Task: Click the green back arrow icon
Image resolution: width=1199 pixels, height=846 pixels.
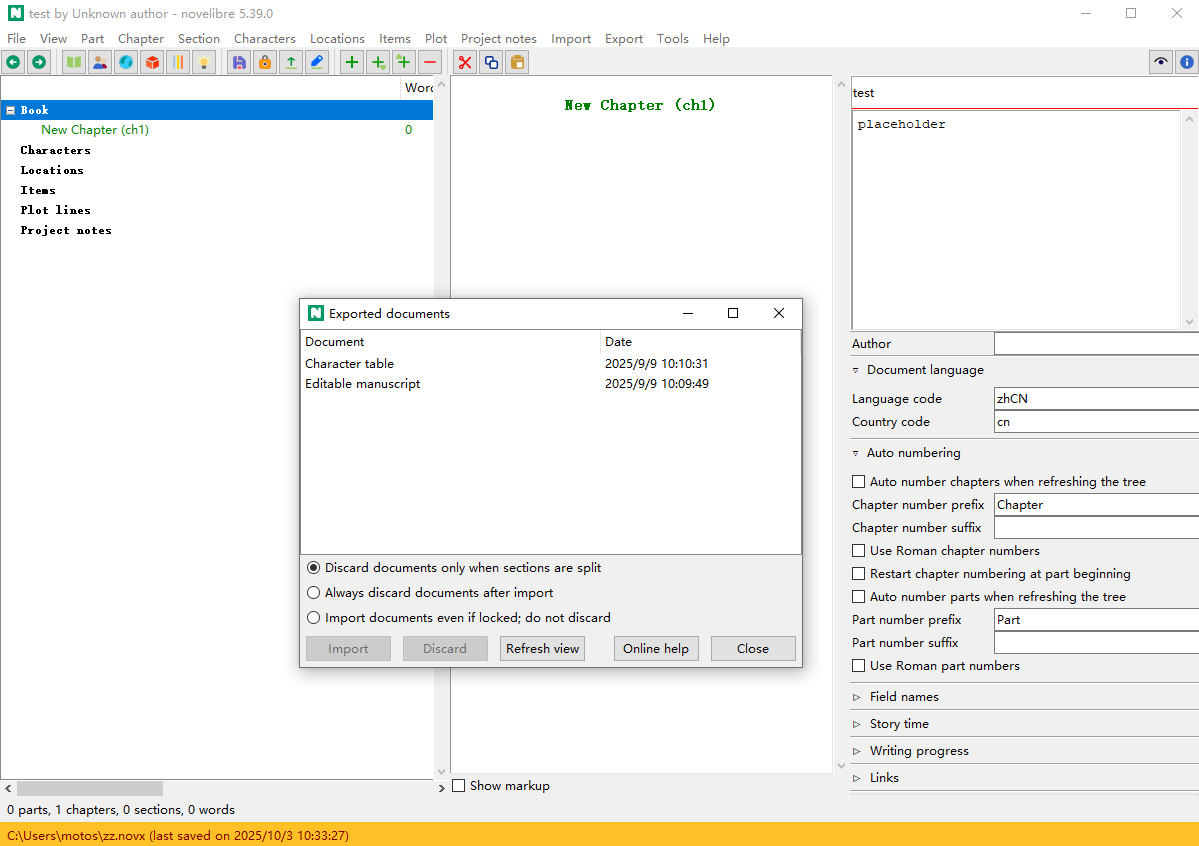Action: [x=14, y=63]
